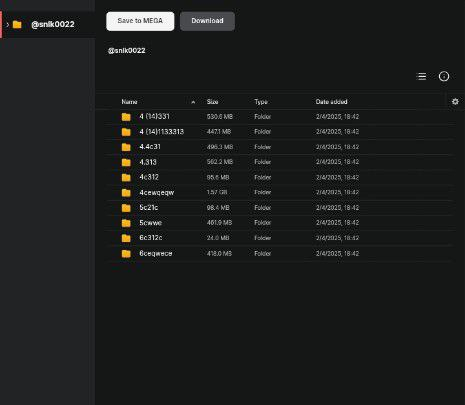The width and height of the screenshot is (465, 405).
Task: Select @snik0022 folder icon in sidebar
Action: 17,24
